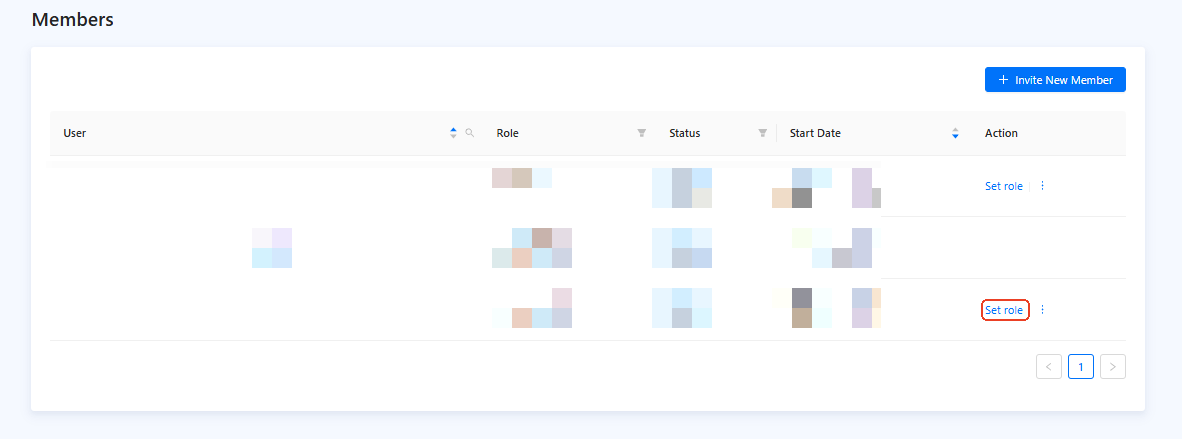Sort the User column
The width and height of the screenshot is (1182, 439).
[453, 133]
